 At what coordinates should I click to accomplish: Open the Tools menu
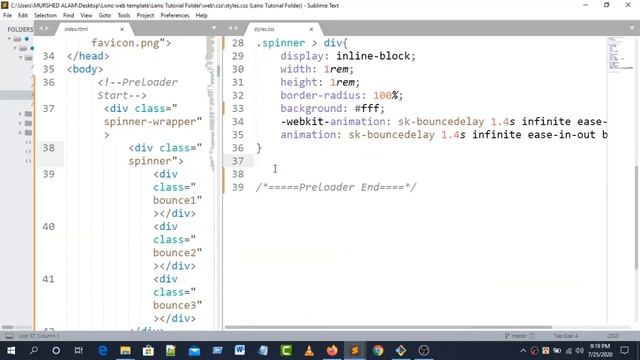tap(124, 16)
